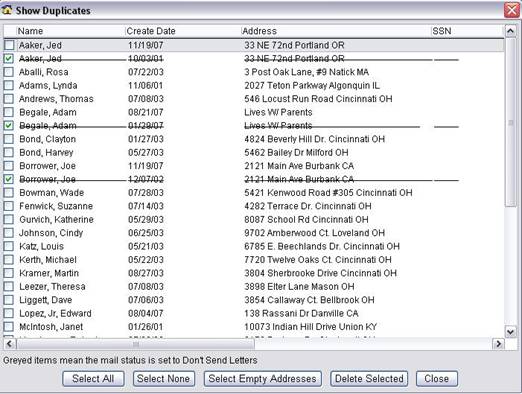Click '546 Locust Run Road Cincinnati OH'
This screenshot has width=522, height=394.
(x=318, y=99)
